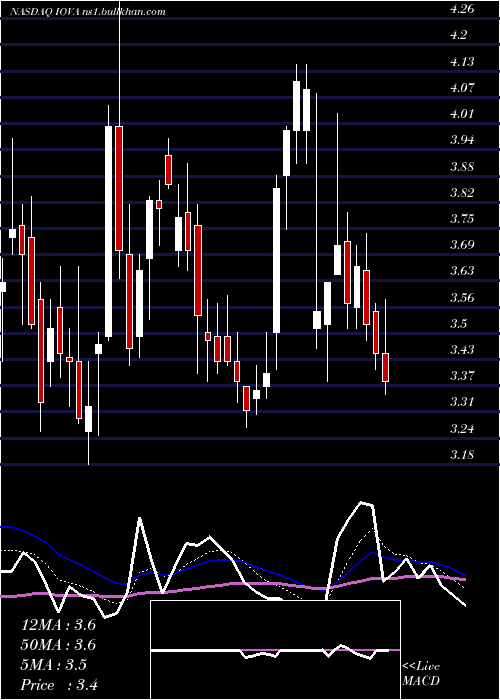The height and width of the screenshot is (700, 500).
Task: Click the 3.88 price axis label
Action: (x=462, y=167)
